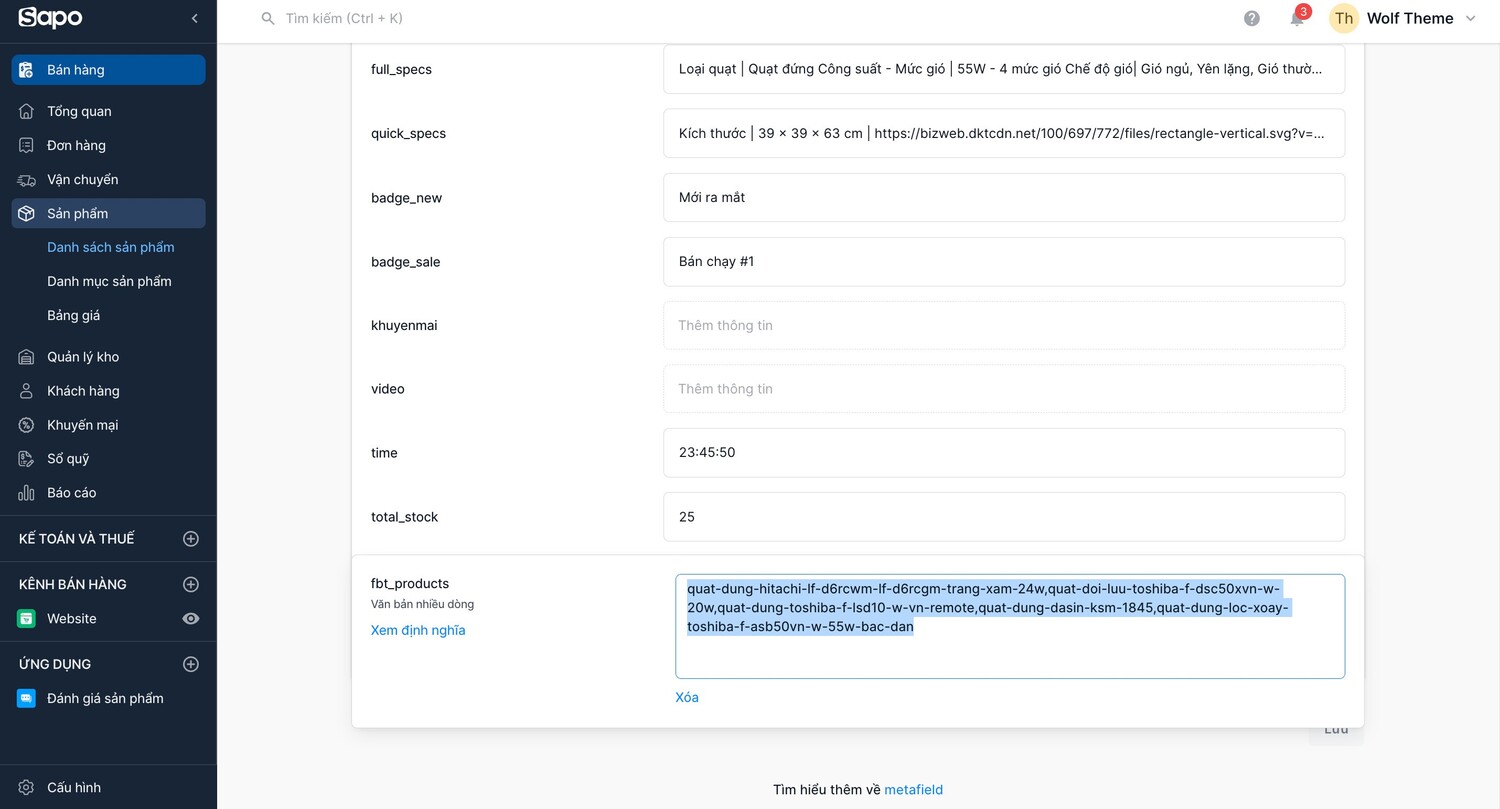Click the Tổng quan home icon
The height and width of the screenshot is (809, 1500).
(27, 111)
